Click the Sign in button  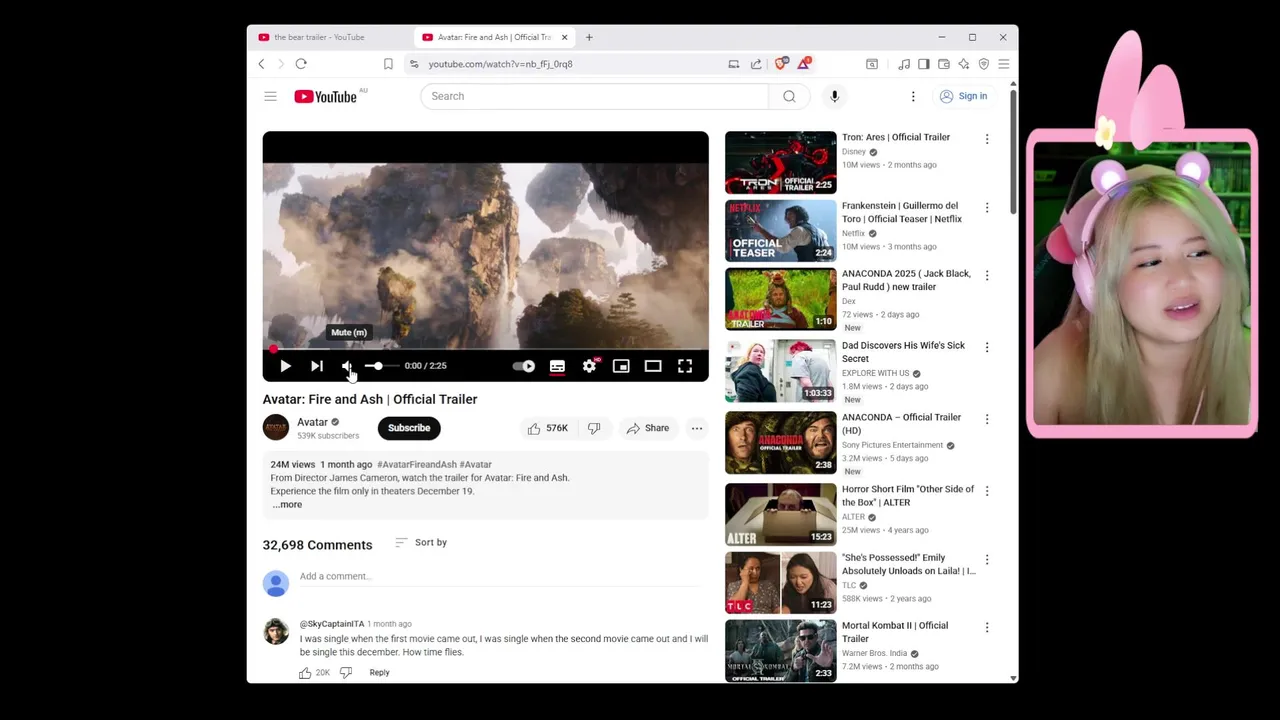pyautogui.click(x=963, y=96)
